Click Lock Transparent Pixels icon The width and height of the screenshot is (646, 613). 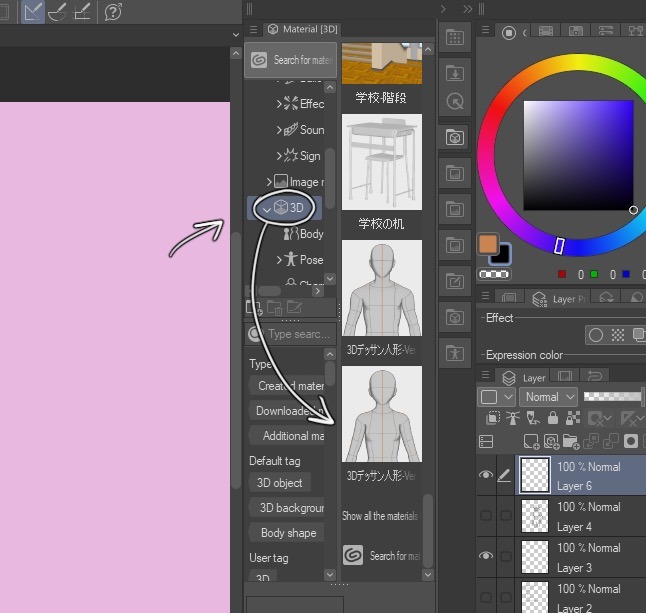[573, 418]
